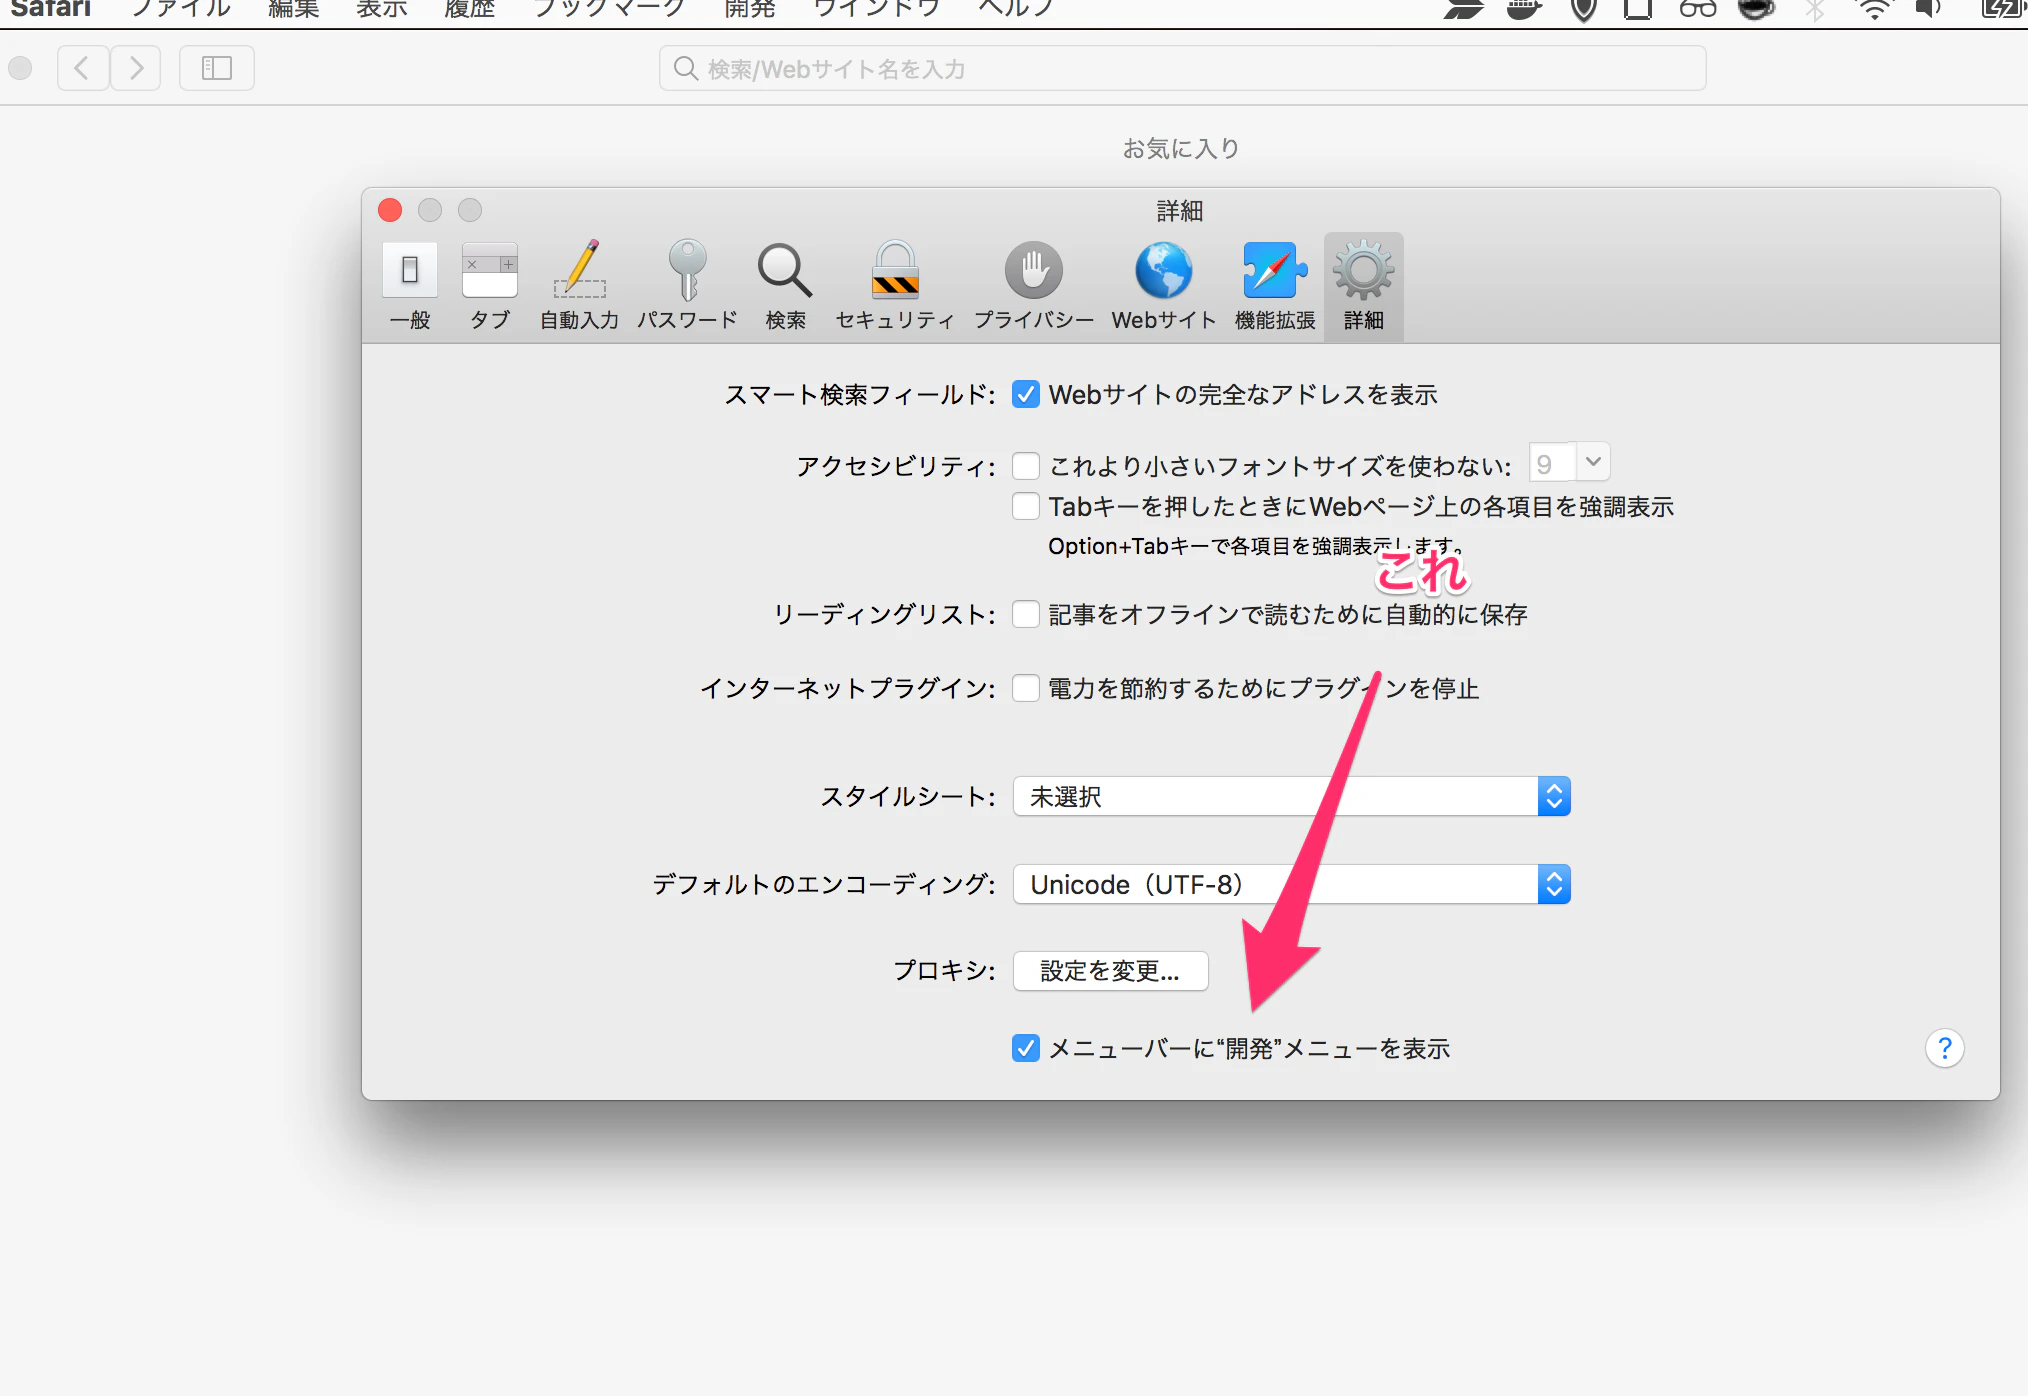Open the 検索 (Search) magnifier pane
This screenshot has width=2028, height=1396.
[x=785, y=287]
